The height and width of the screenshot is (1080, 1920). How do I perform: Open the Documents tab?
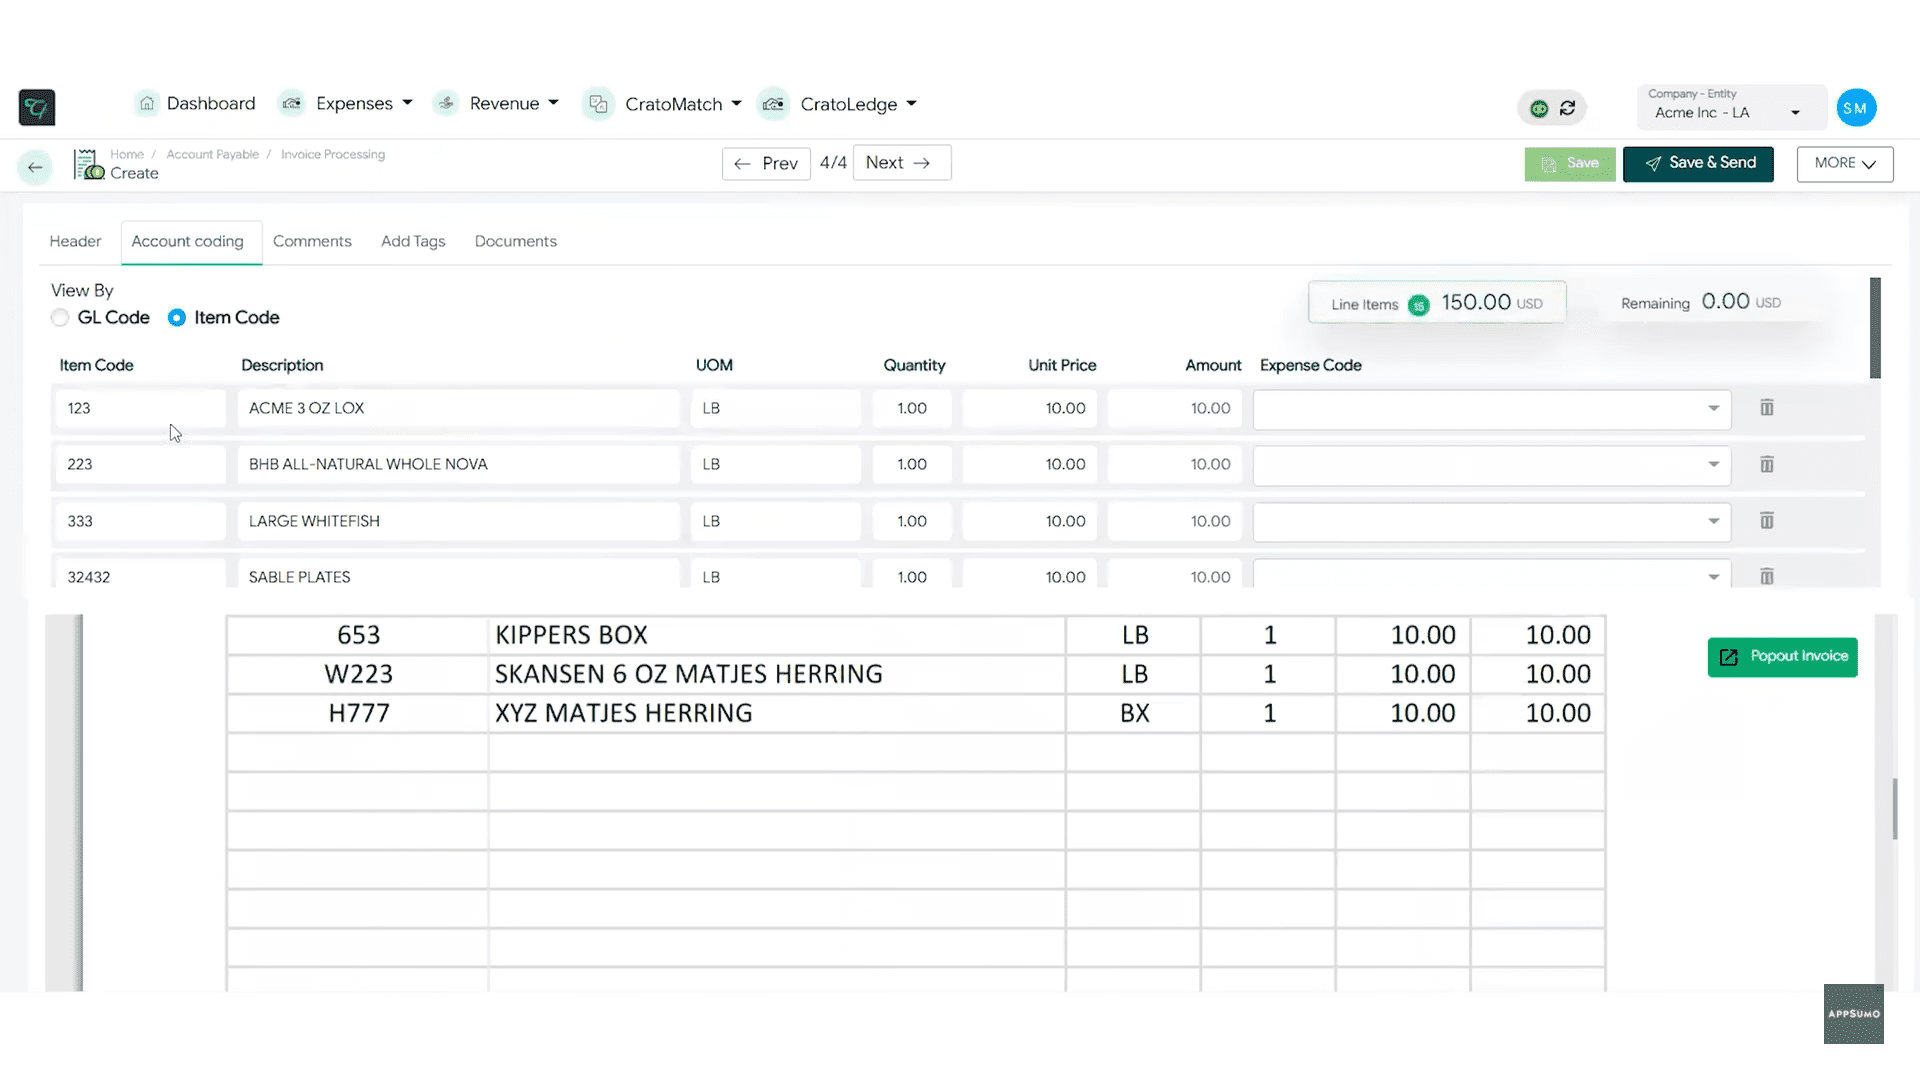[x=515, y=241]
